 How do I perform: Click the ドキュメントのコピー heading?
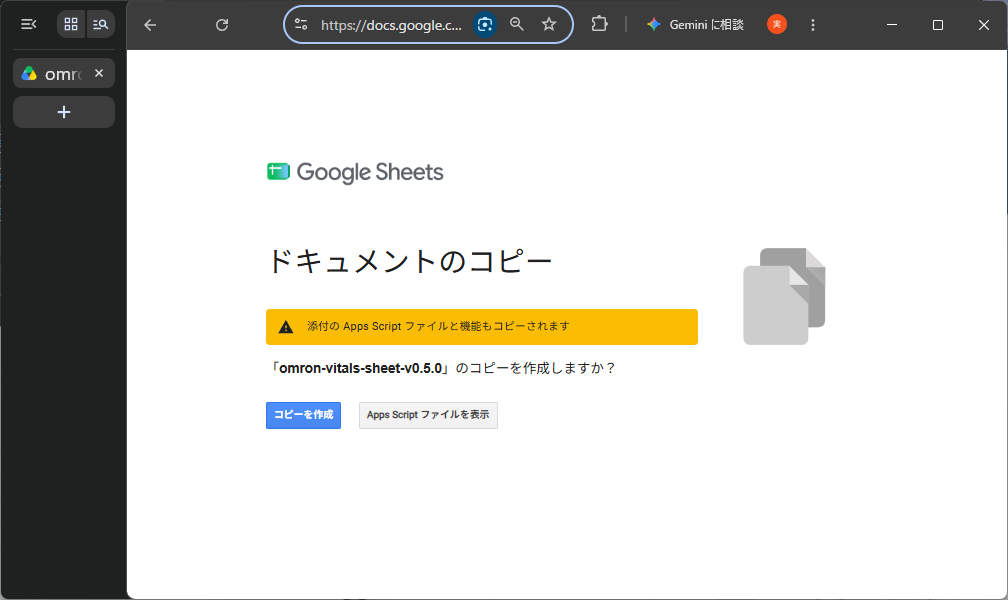point(410,261)
